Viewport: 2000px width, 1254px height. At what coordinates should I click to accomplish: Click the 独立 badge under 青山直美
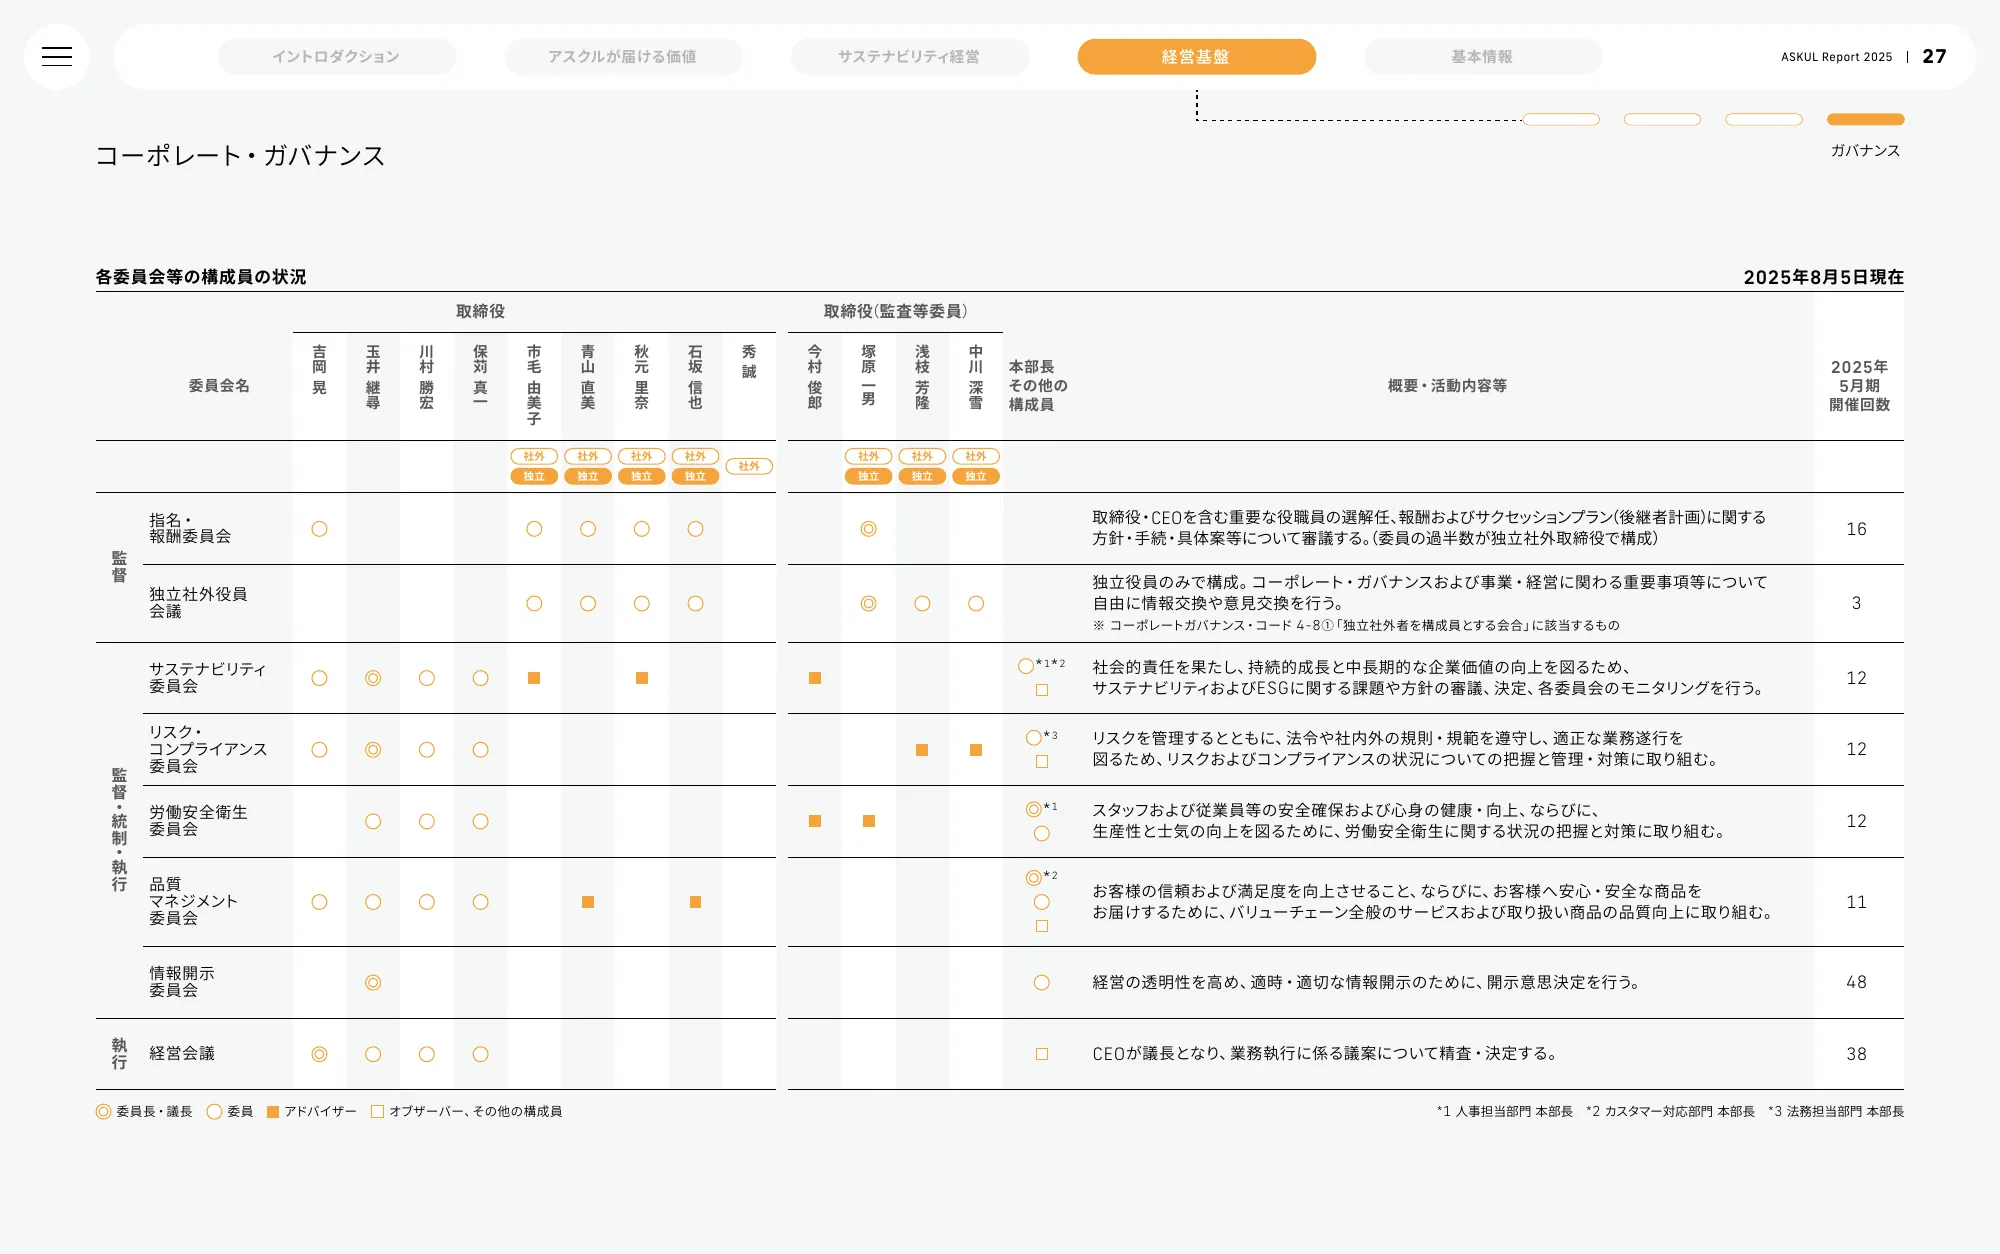tap(588, 476)
